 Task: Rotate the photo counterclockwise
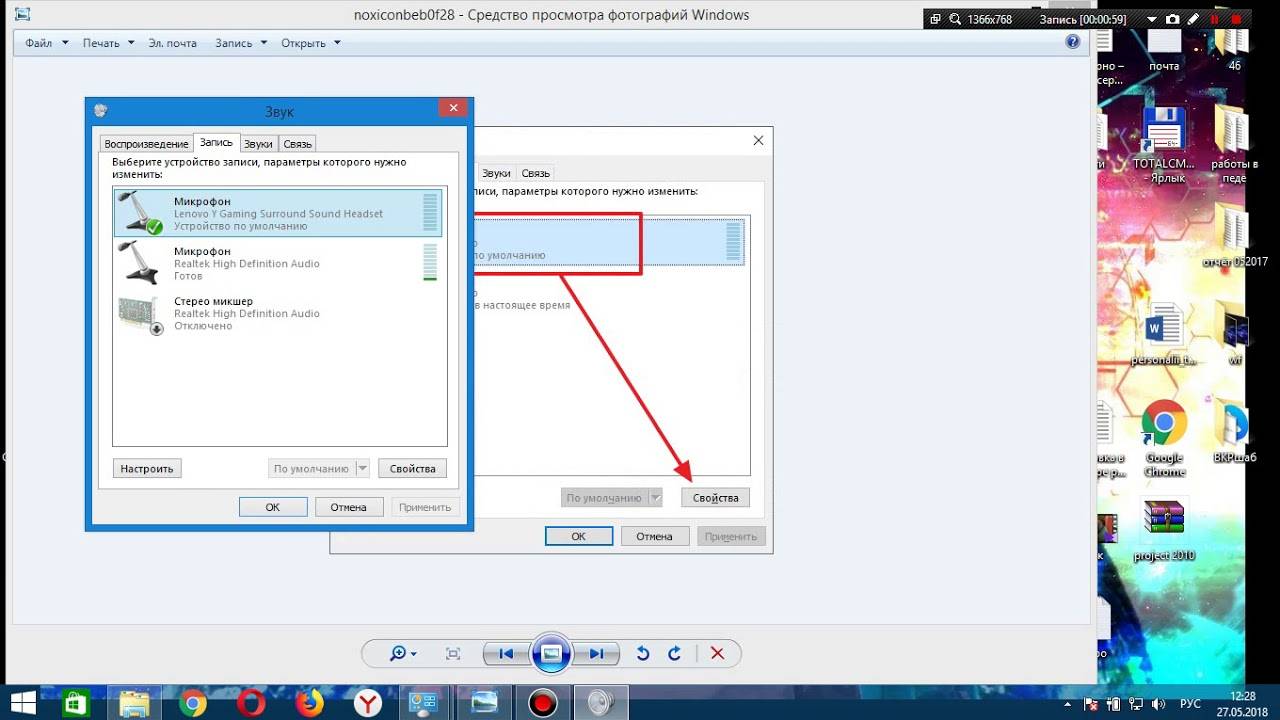click(x=643, y=653)
